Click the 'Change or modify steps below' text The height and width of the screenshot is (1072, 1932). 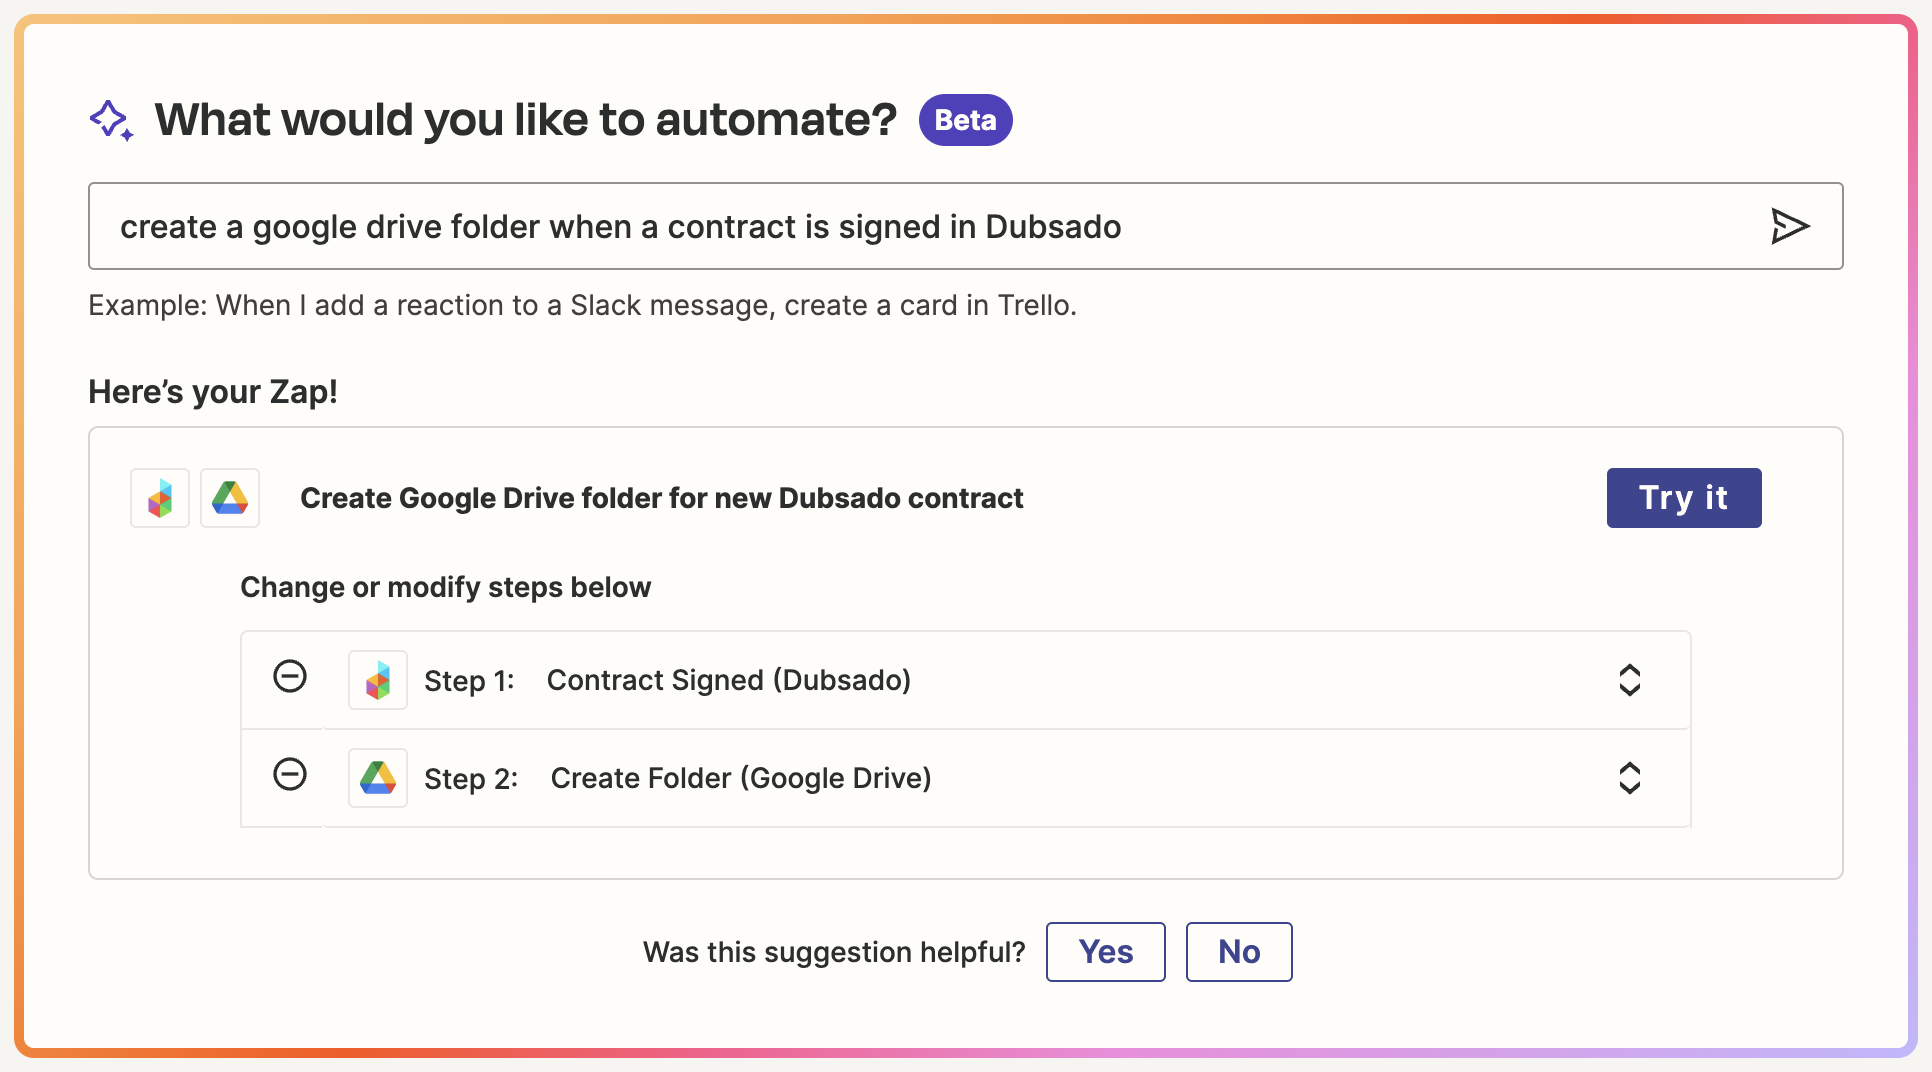point(446,587)
